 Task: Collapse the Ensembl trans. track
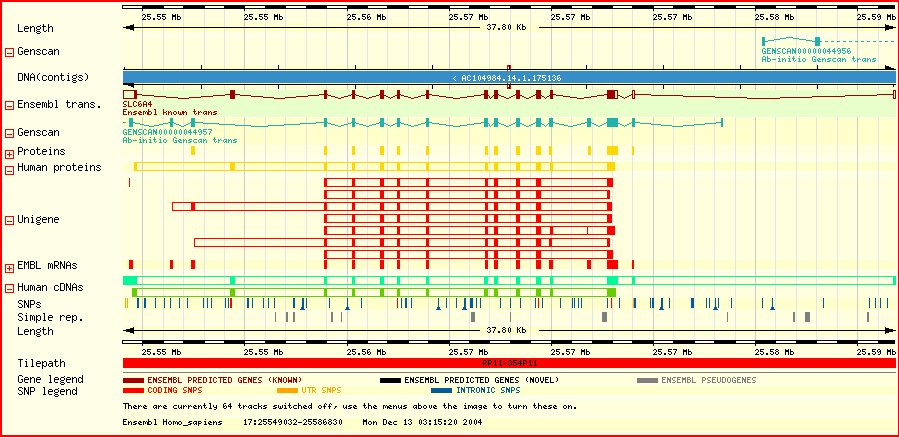(10, 105)
